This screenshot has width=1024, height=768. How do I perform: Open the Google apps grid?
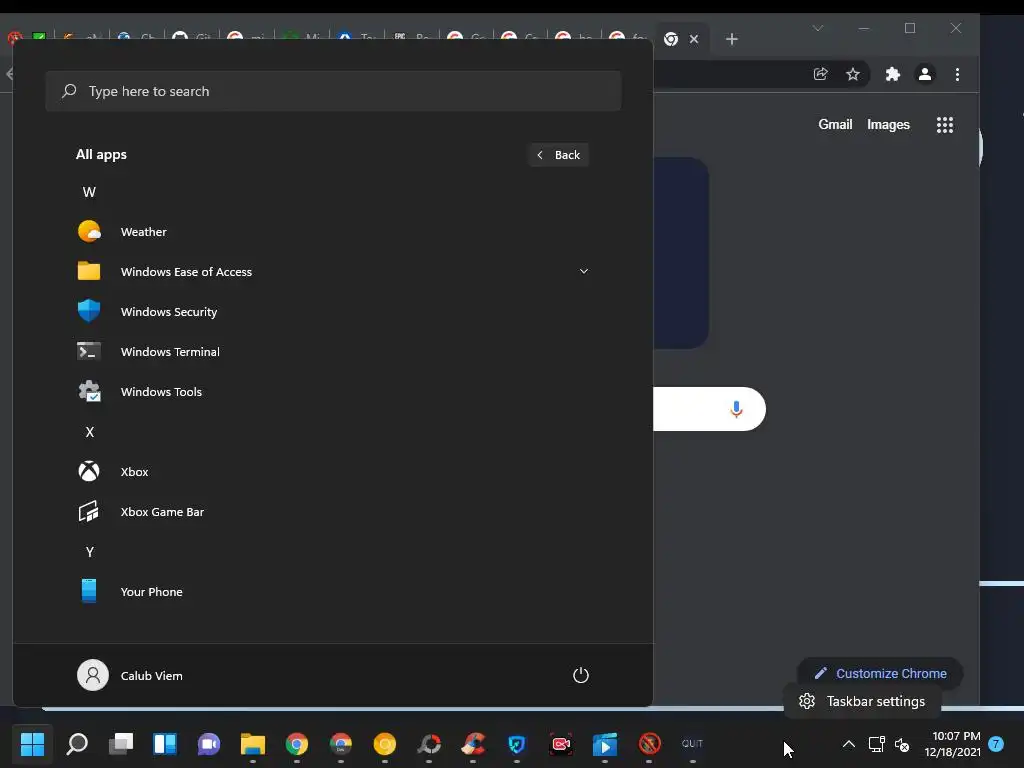coord(945,125)
